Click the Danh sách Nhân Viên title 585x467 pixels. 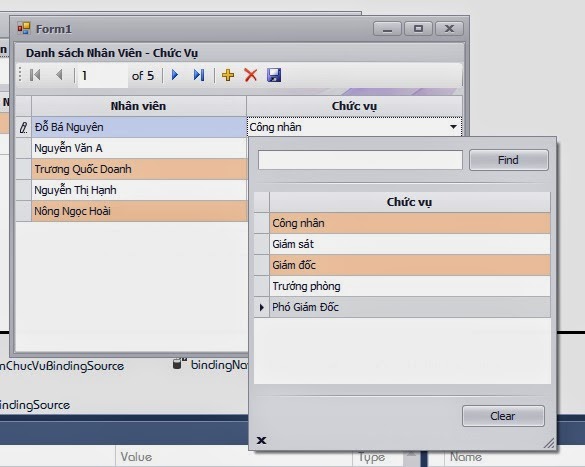(x=112, y=53)
